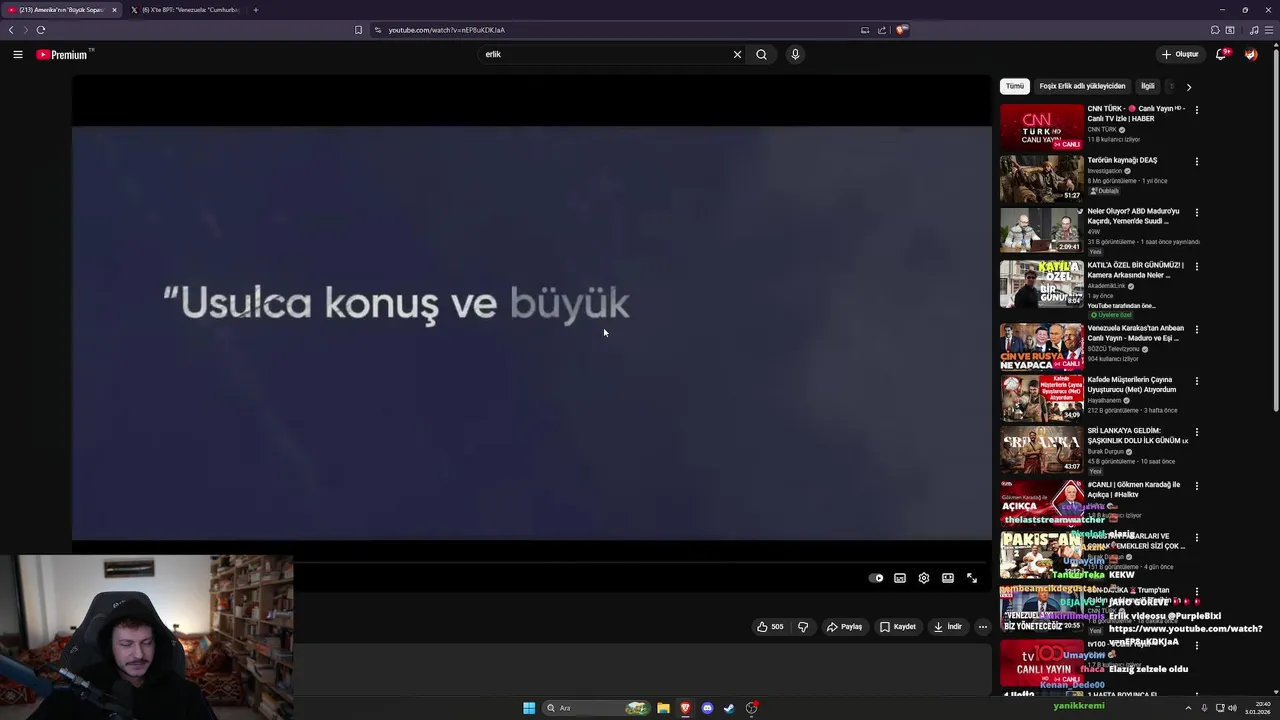The height and width of the screenshot is (720, 1280).
Task: Open options for Neler Oluyor? ABD Maduro'yu video
Action: (1197, 212)
